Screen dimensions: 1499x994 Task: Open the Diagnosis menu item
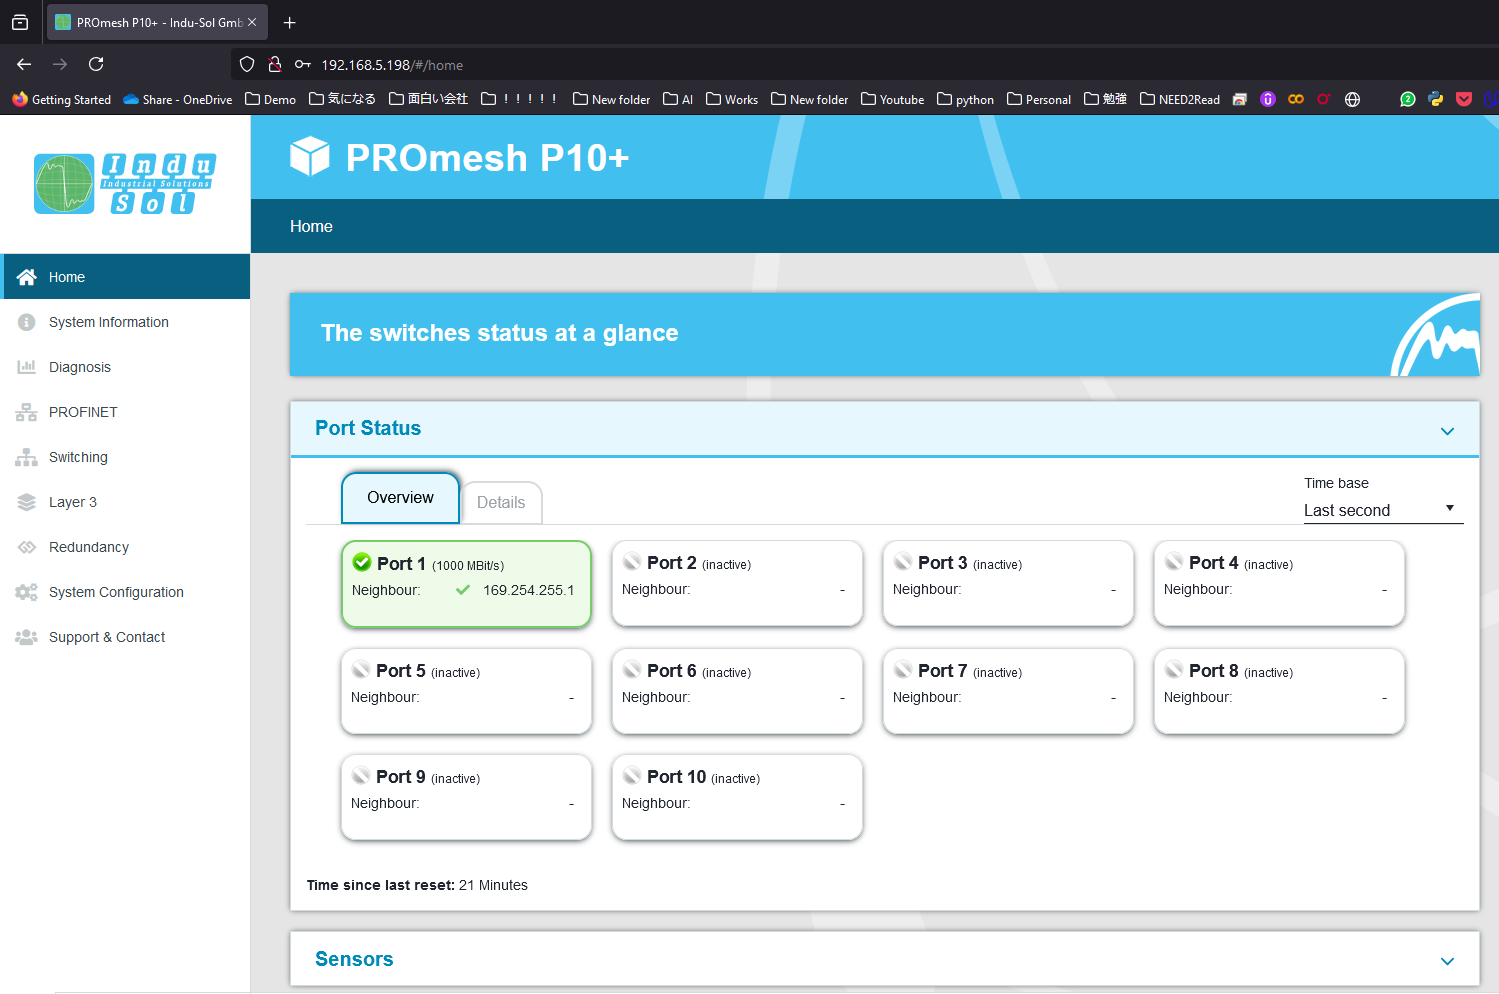125,367
